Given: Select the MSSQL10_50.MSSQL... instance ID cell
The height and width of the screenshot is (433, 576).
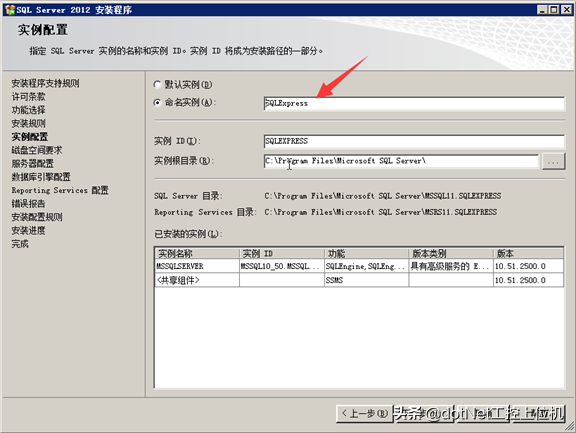Looking at the screenshot, I should click(282, 266).
